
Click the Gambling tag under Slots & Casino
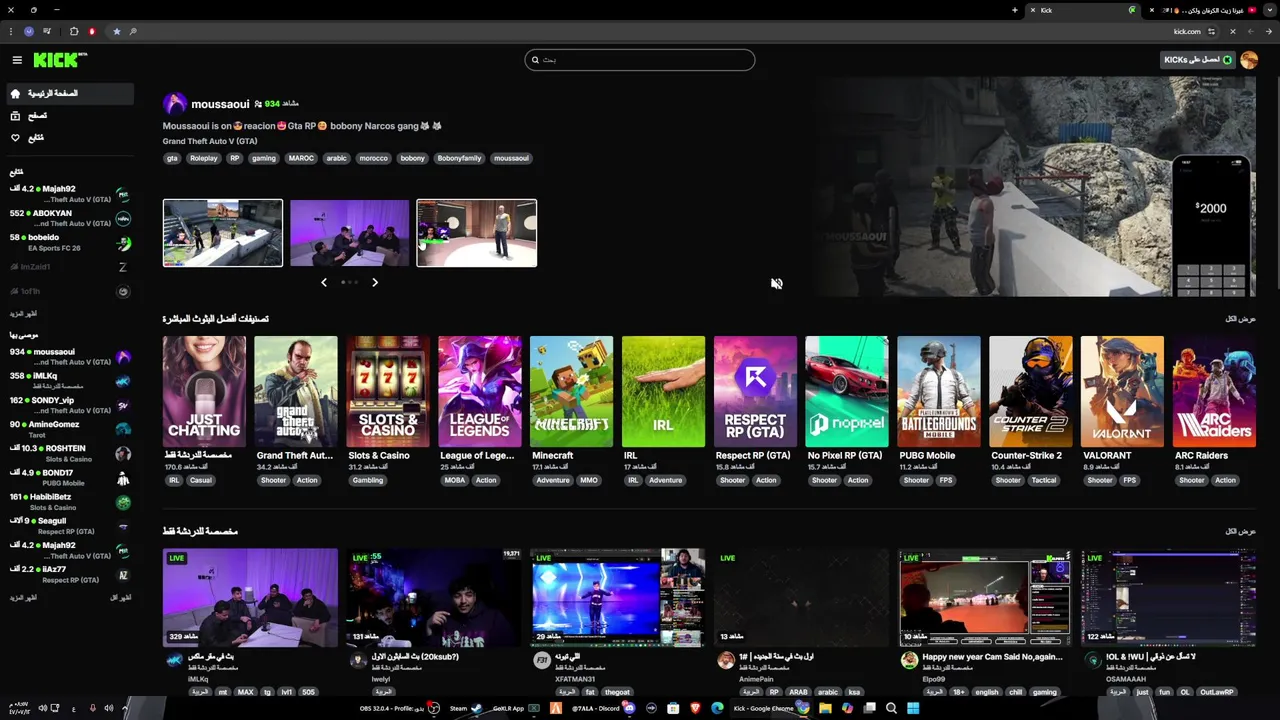click(368, 480)
